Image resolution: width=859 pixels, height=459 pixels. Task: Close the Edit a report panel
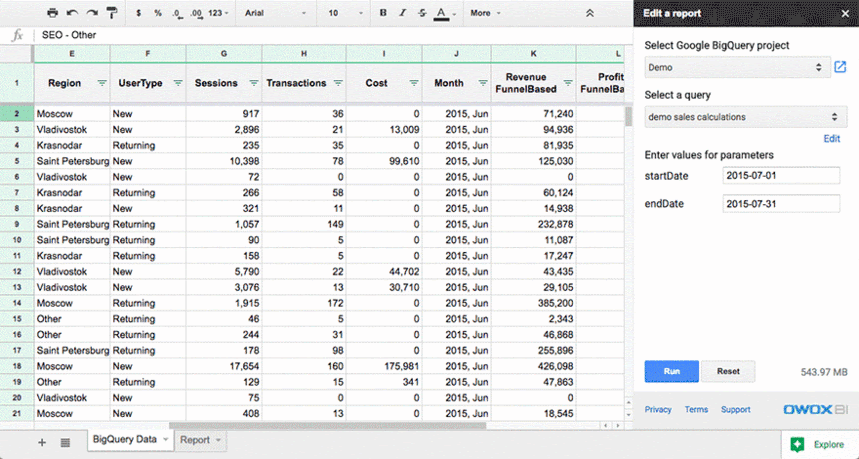click(845, 14)
